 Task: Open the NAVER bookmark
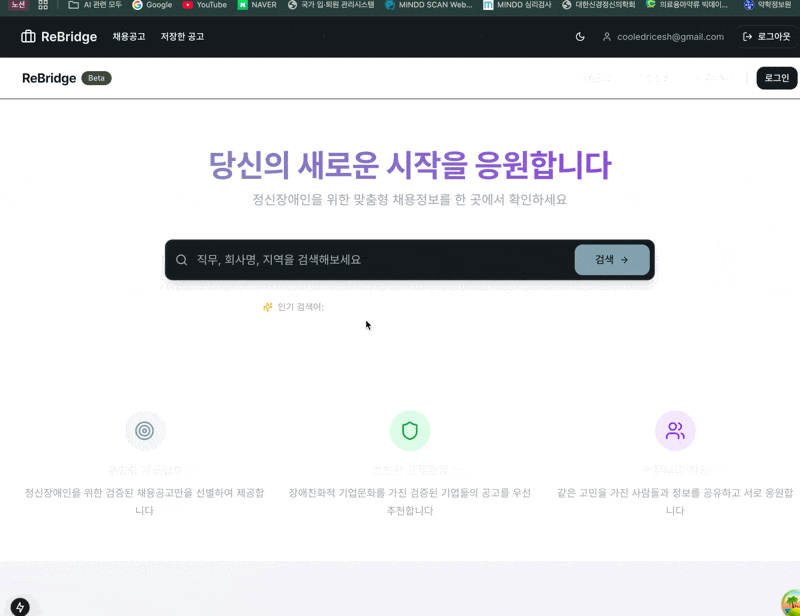click(257, 5)
